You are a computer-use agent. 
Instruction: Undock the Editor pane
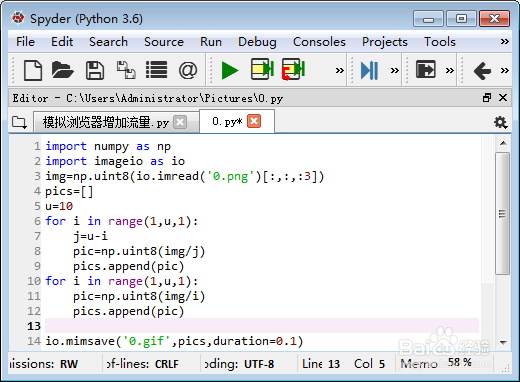click(x=487, y=98)
